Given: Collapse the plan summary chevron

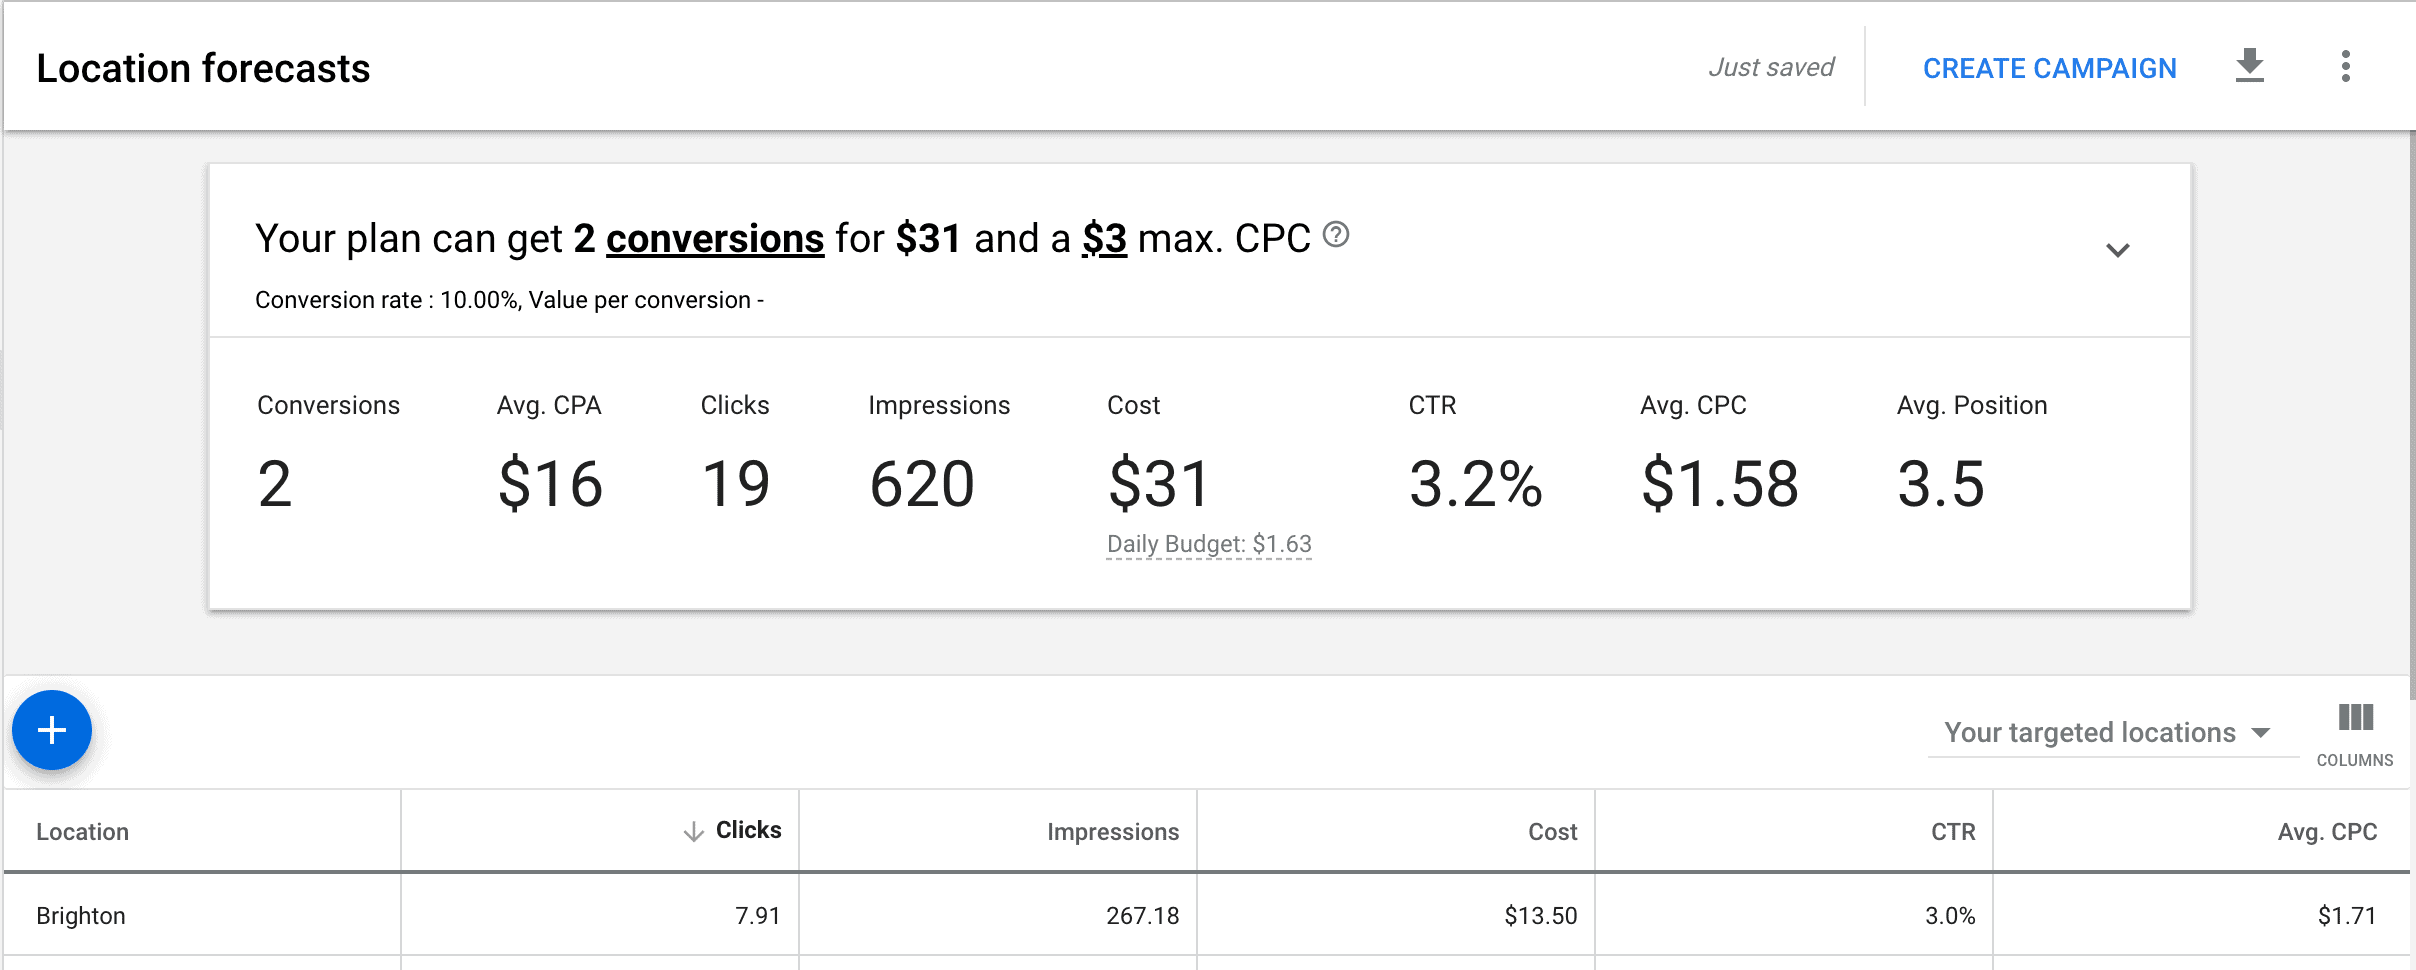Looking at the screenshot, I should pos(2117,249).
